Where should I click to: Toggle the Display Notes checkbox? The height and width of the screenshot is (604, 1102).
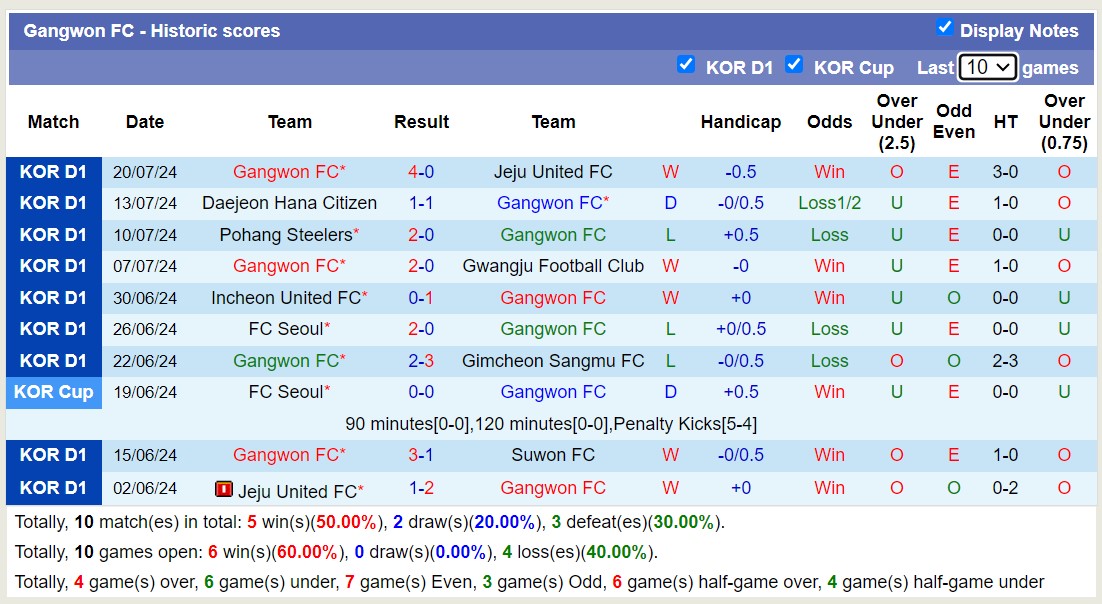pyautogui.click(x=944, y=28)
